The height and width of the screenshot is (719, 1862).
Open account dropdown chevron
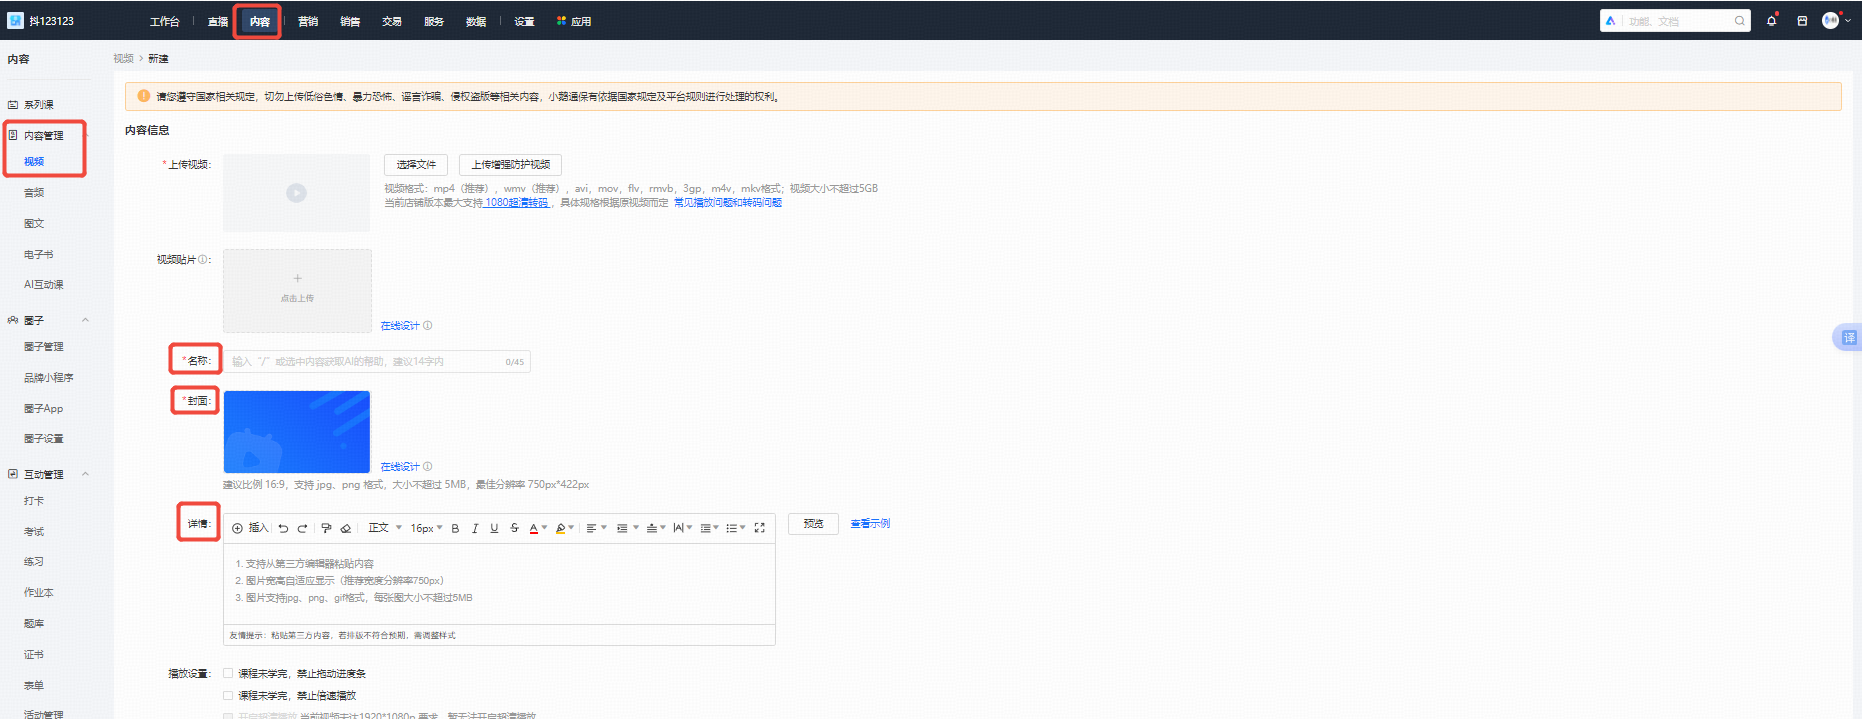[x=1848, y=20]
